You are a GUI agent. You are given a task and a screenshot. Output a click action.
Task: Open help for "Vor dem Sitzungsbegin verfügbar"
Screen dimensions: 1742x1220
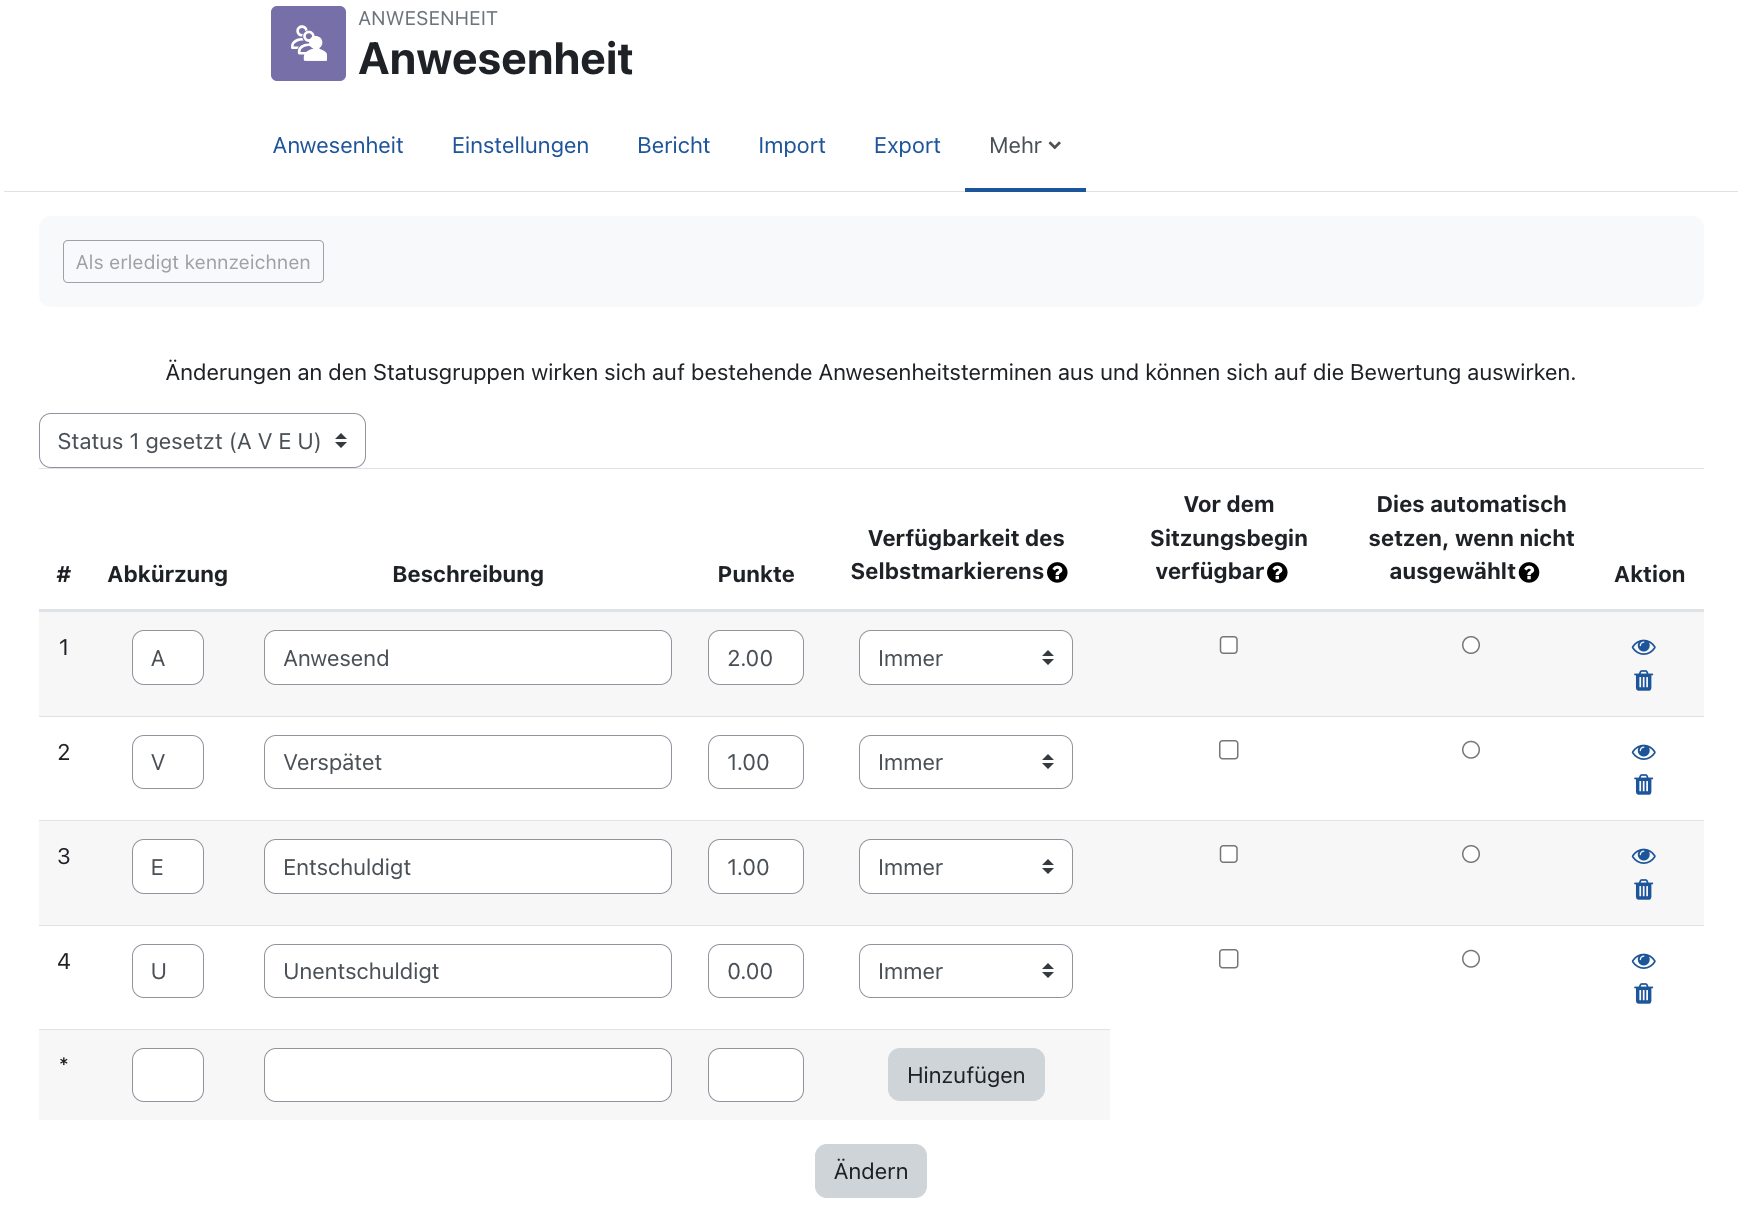pos(1277,572)
